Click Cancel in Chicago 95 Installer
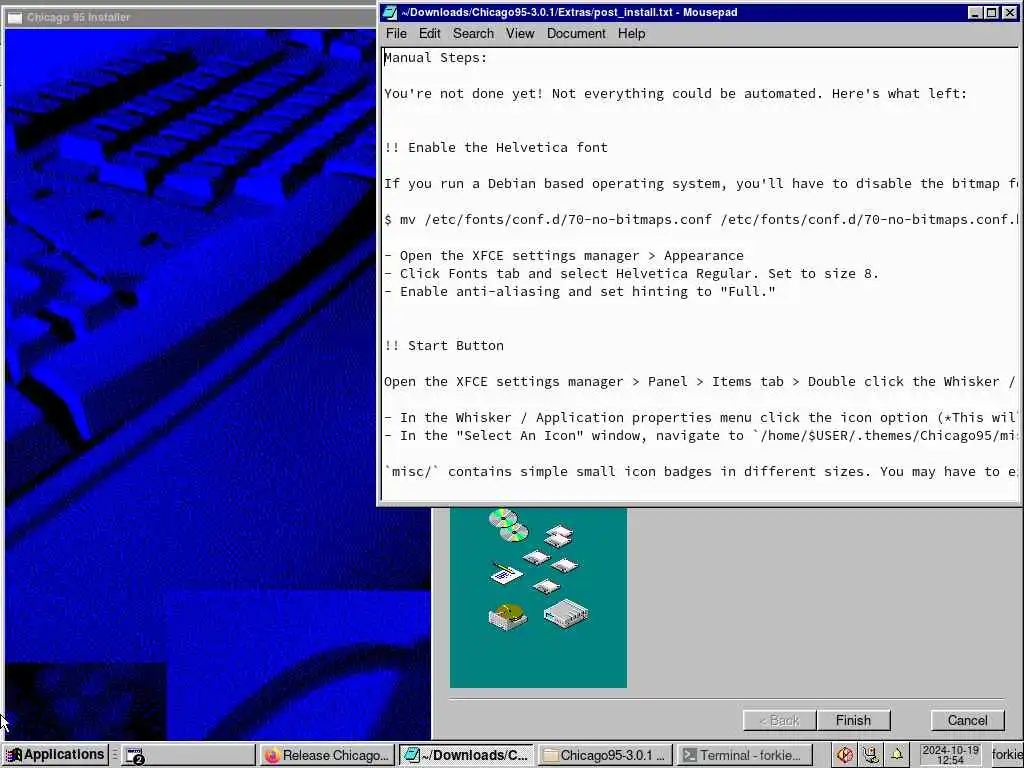The height and width of the screenshot is (768, 1024). tap(967, 720)
